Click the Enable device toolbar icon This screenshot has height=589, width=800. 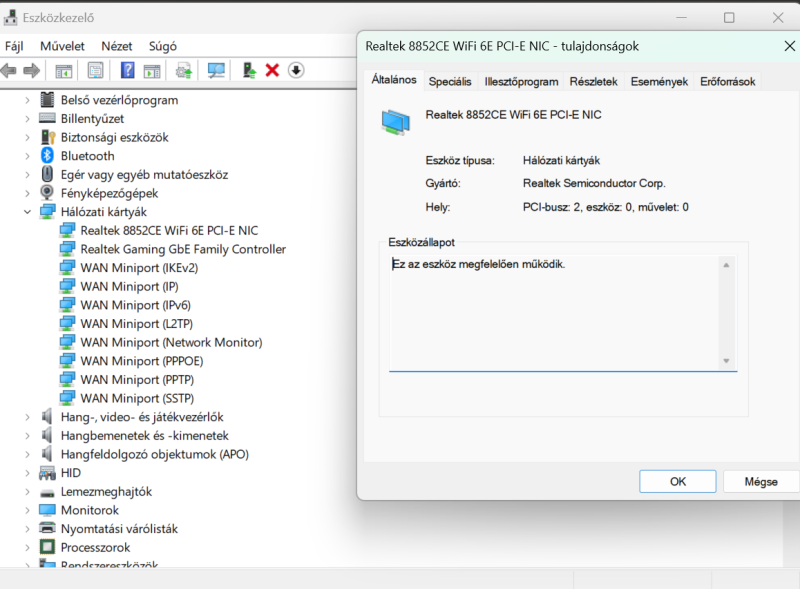(x=249, y=70)
